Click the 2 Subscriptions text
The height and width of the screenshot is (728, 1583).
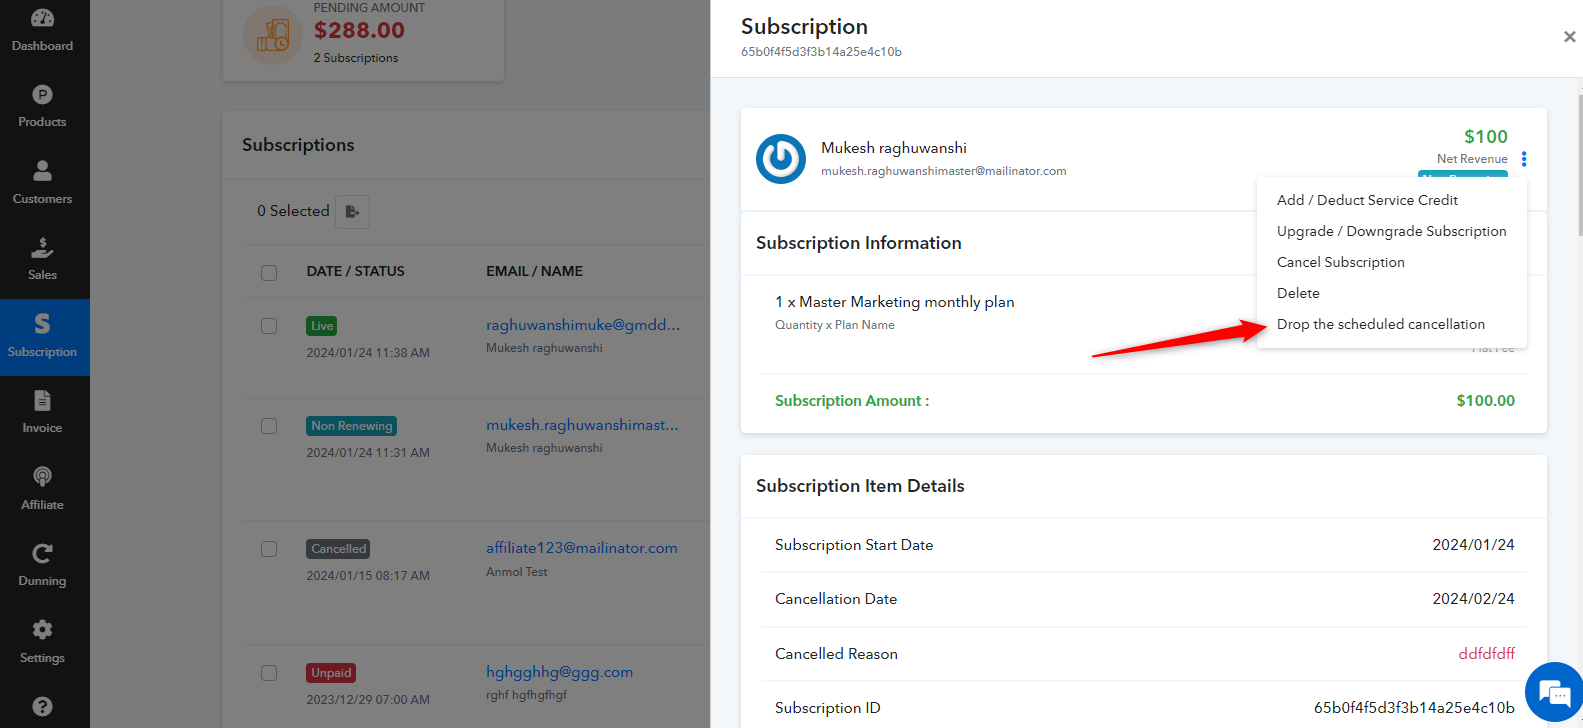(x=356, y=58)
